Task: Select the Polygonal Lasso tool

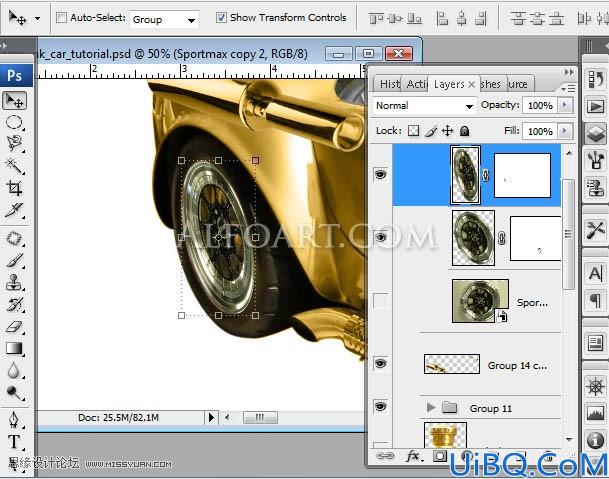Action: [14, 144]
